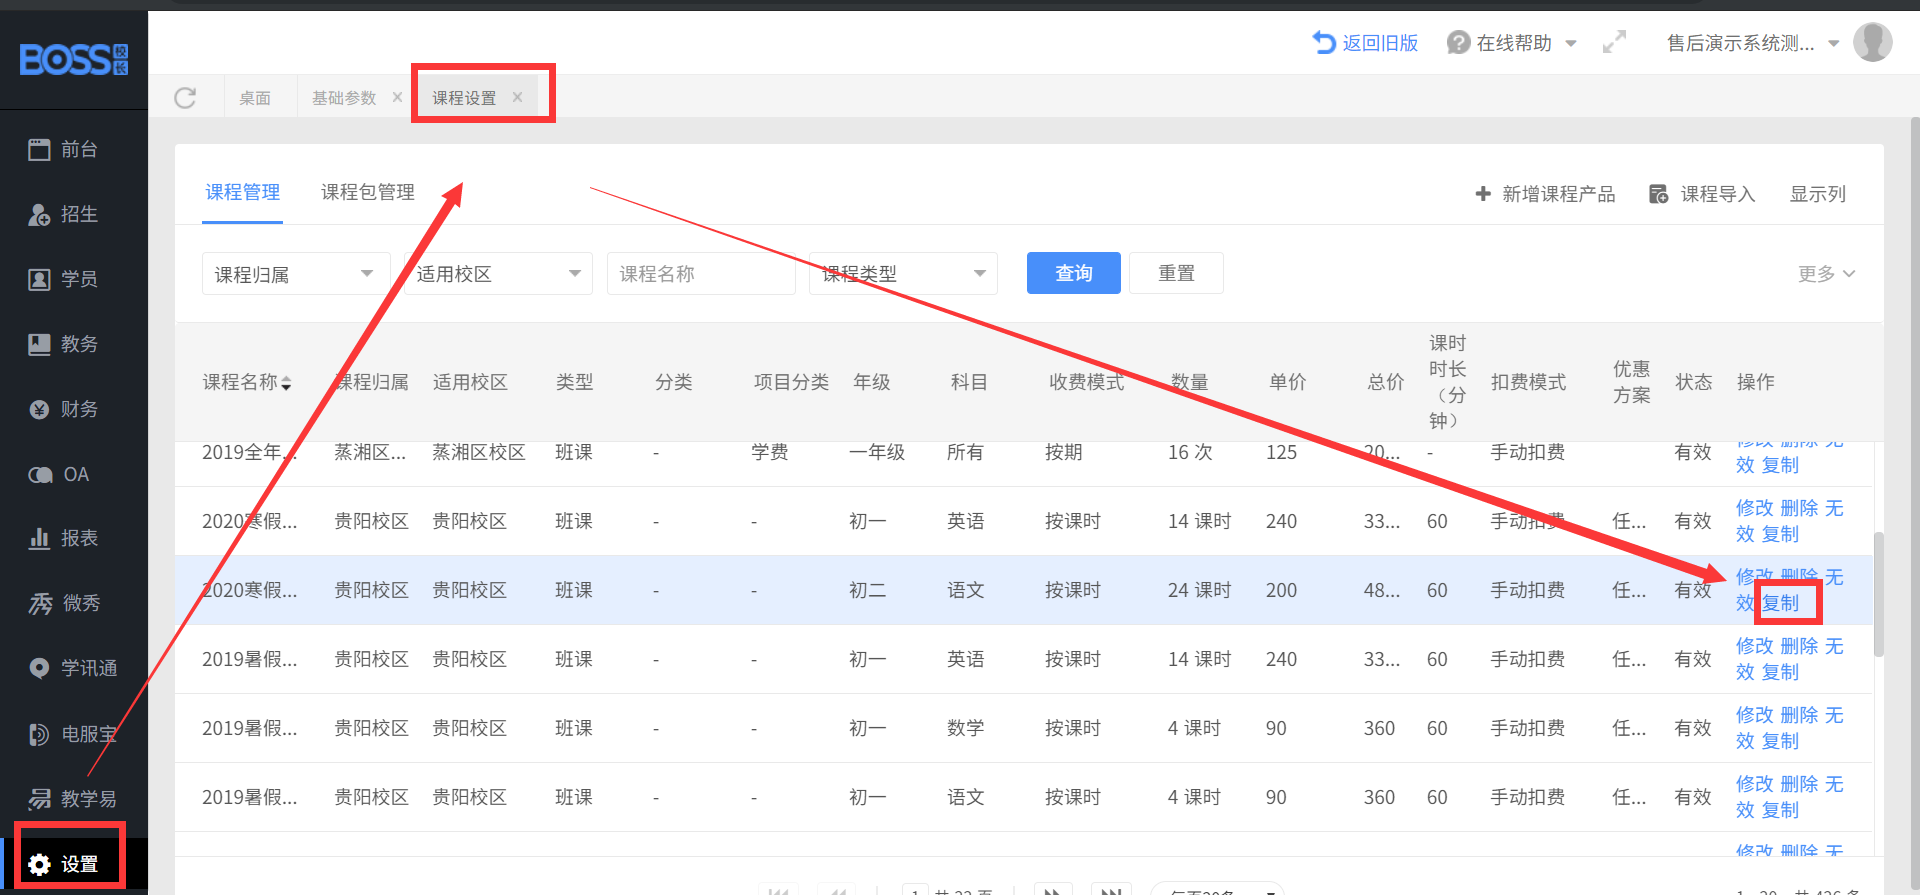1920x895 pixels.
Task: Open the 课程归属 dropdown
Action: [295, 274]
